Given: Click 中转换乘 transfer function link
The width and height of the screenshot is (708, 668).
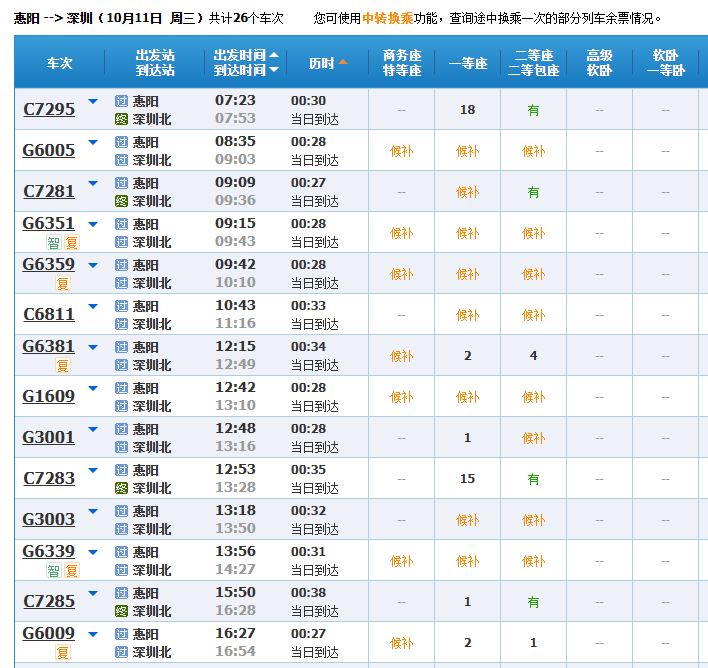Looking at the screenshot, I should 387,19.
